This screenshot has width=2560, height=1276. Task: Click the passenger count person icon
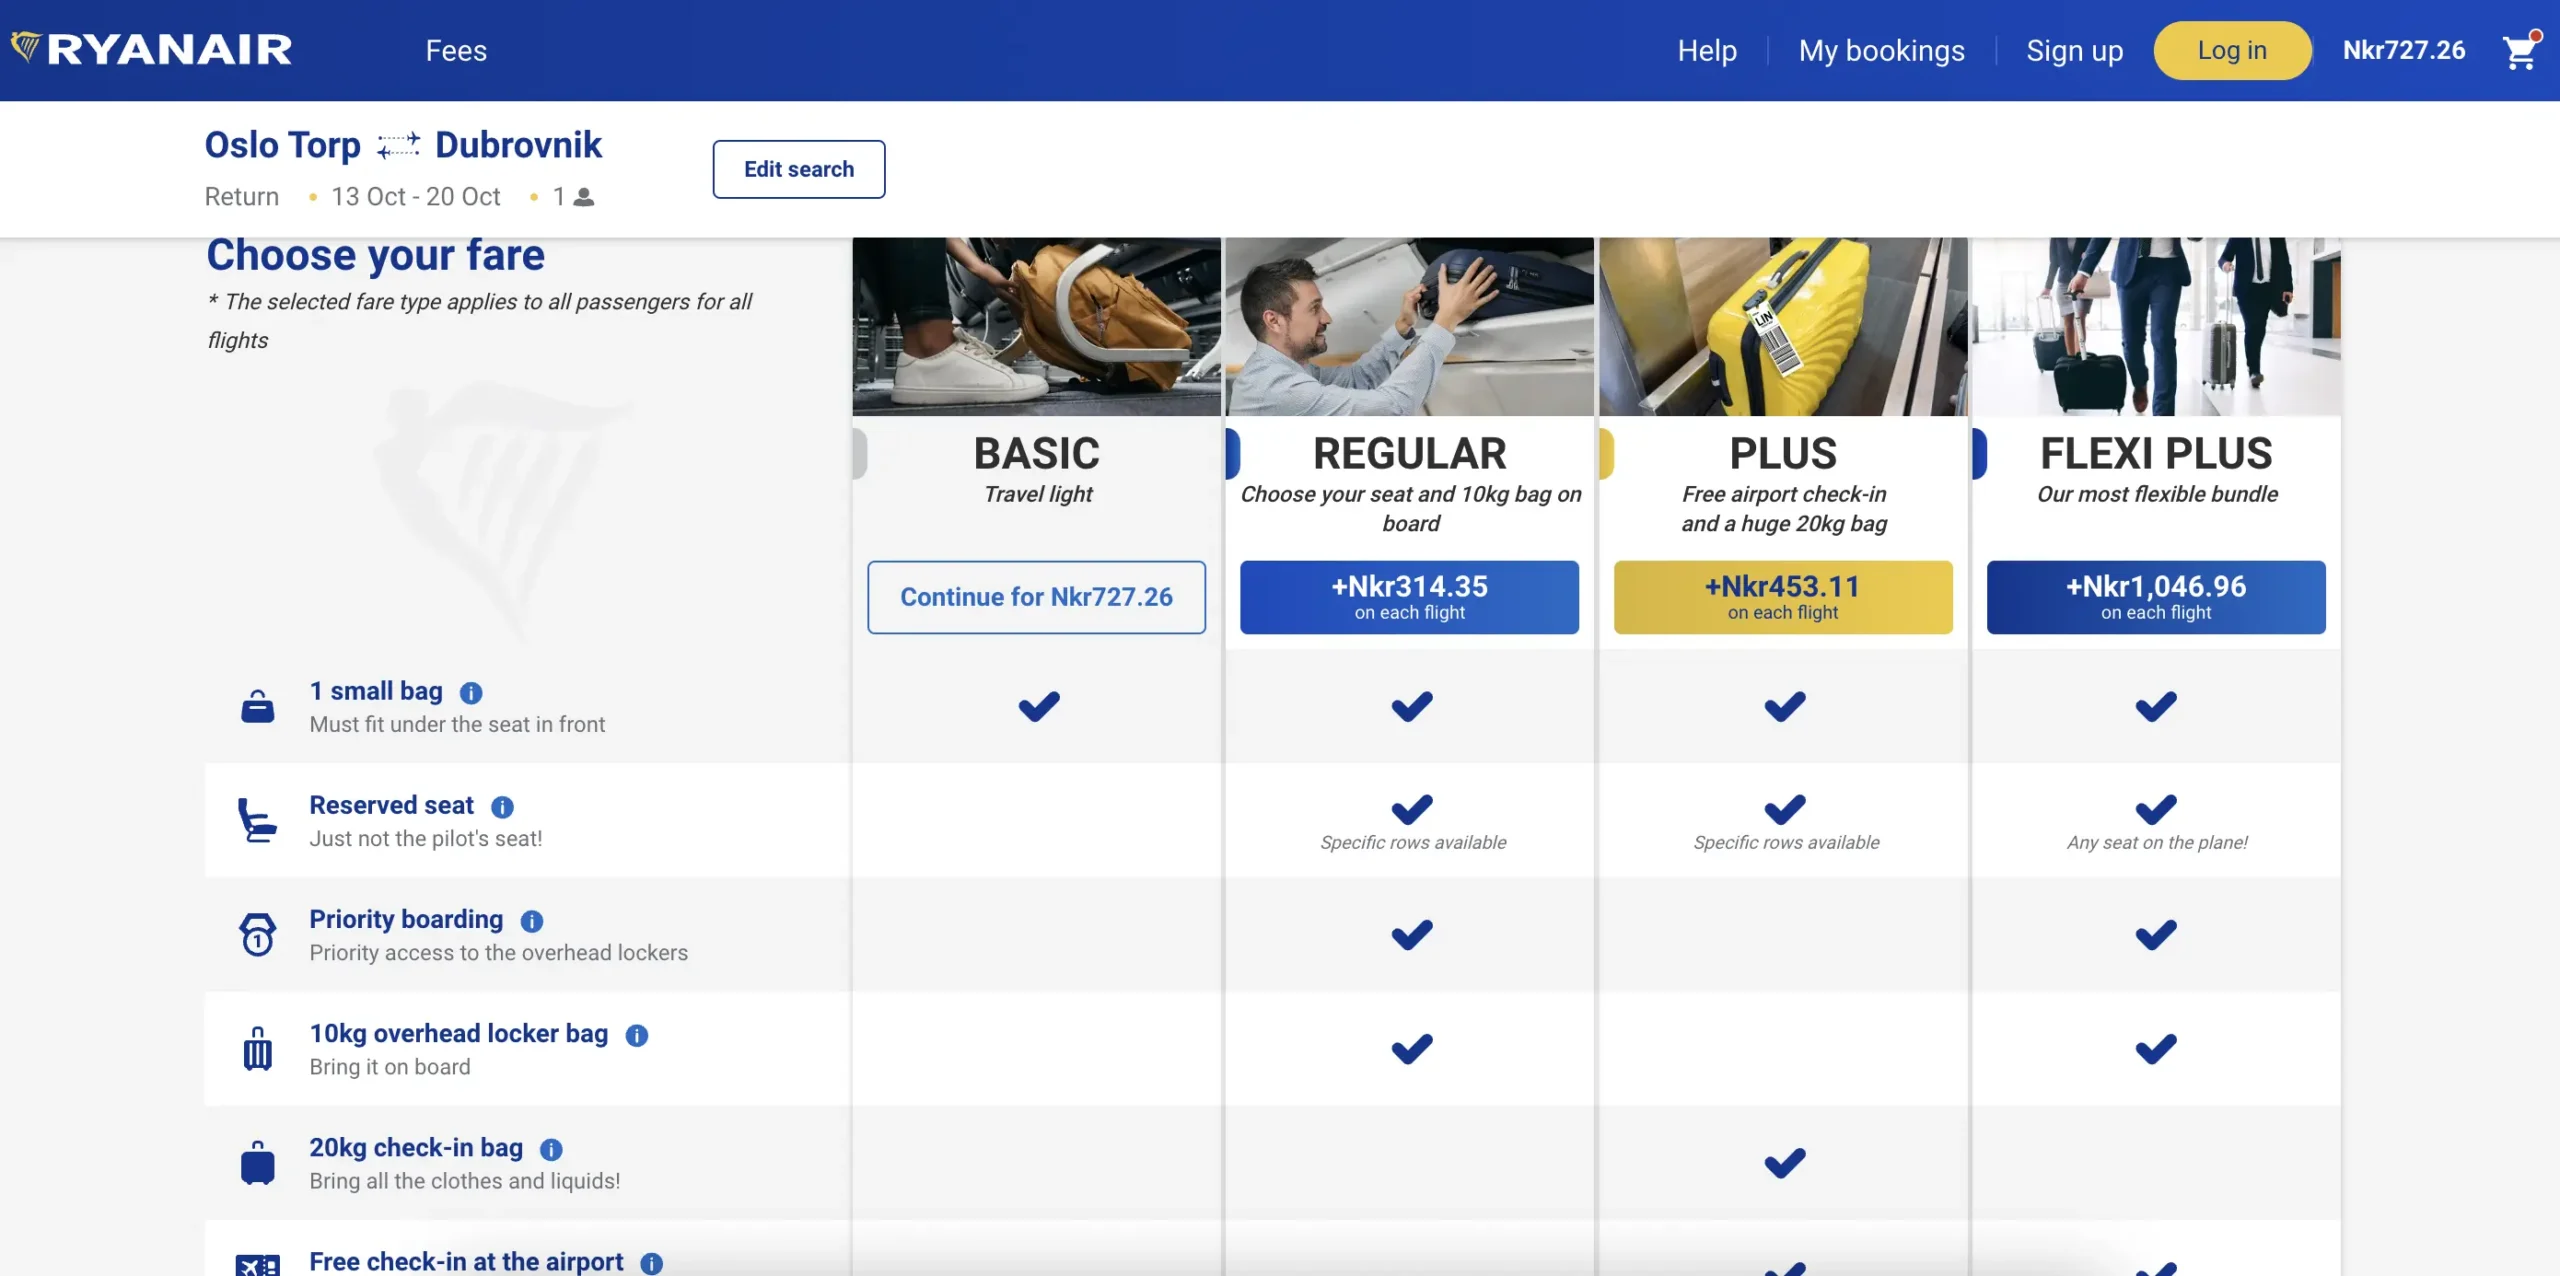pyautogui.click(x=584, y=197)
